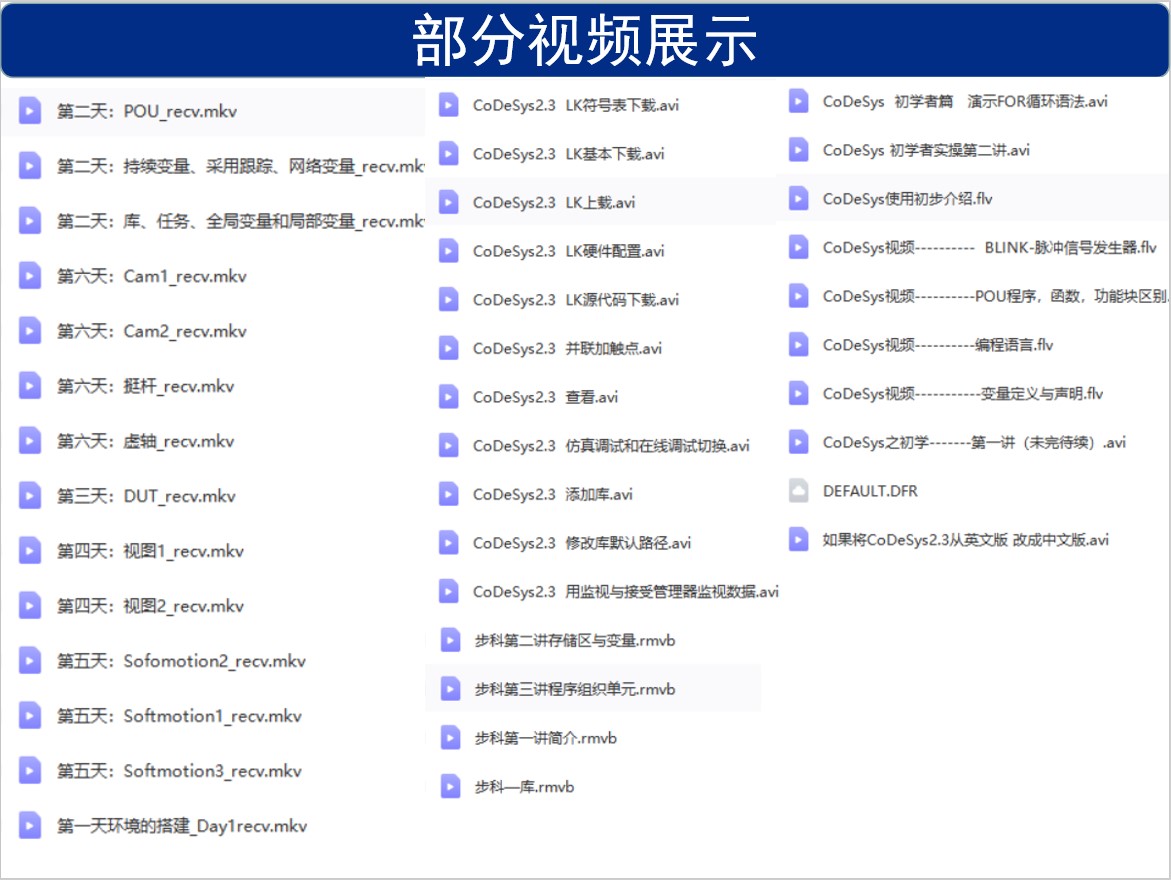
Task: Select file name 第六天: Cam2_recv.mkv
Action: pos(152,331)
